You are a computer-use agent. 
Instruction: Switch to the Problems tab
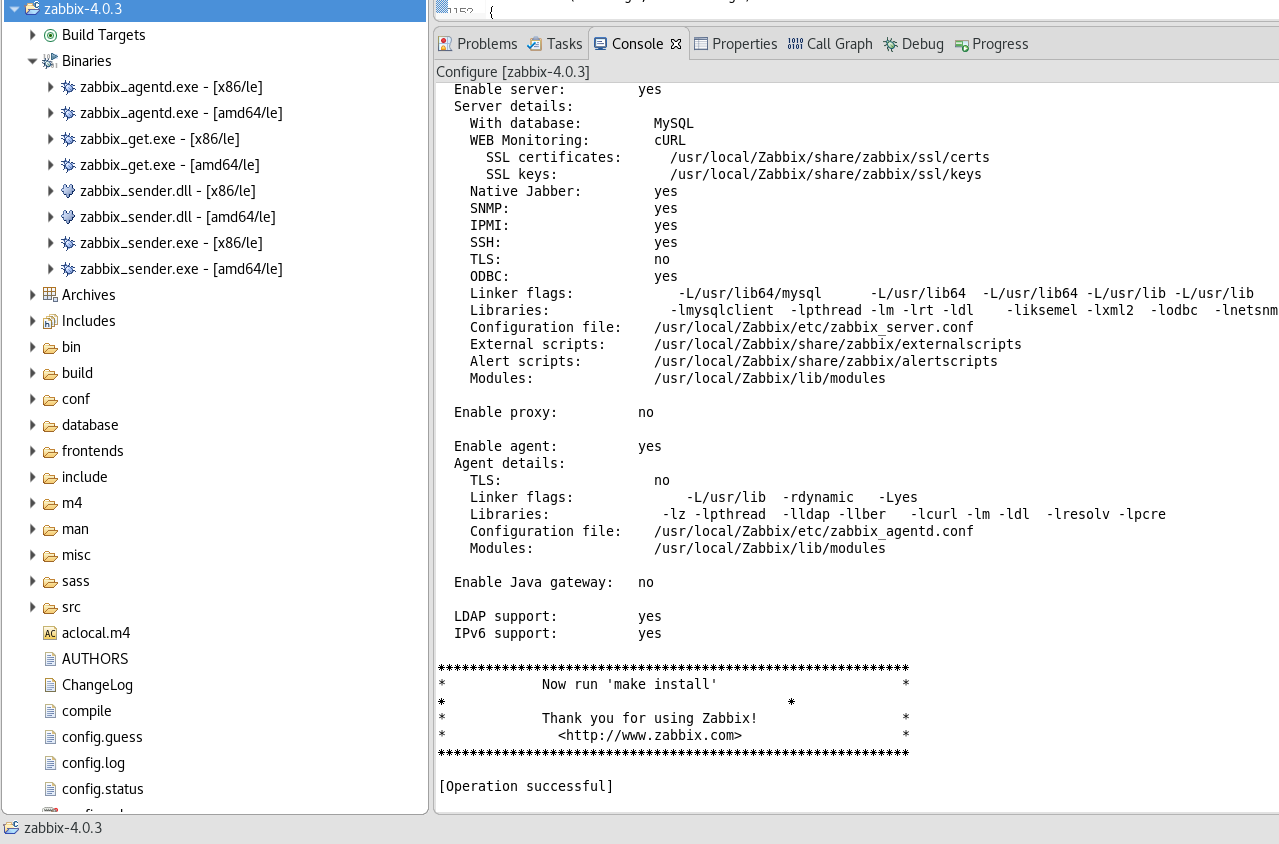coord(478,44)
